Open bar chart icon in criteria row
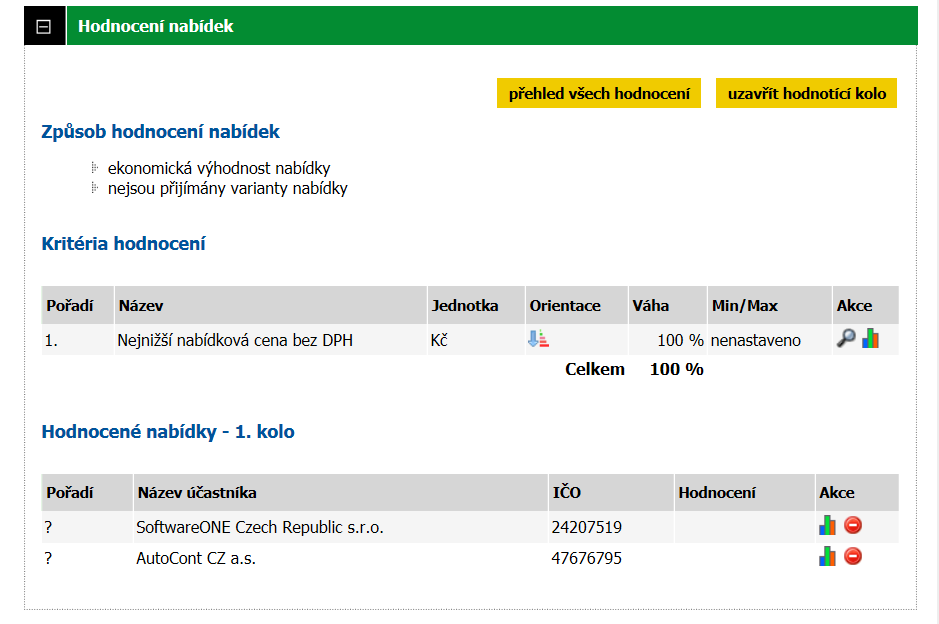 coord(871,339)
